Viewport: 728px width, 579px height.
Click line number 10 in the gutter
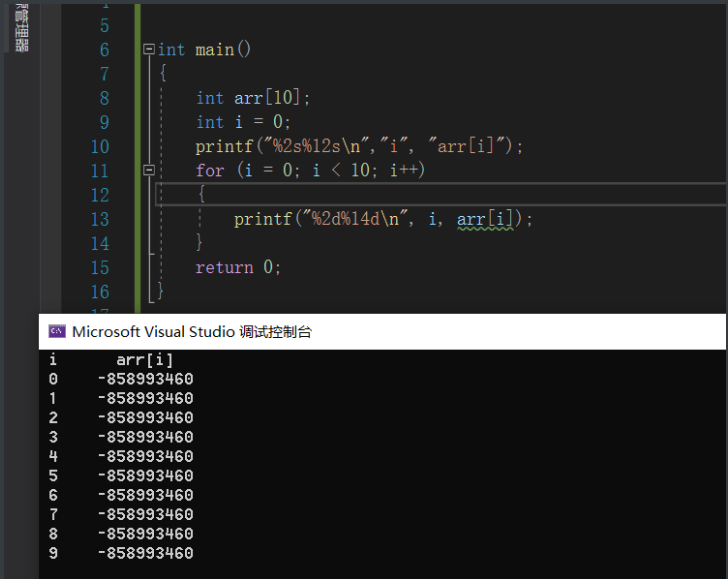point(100,147)
